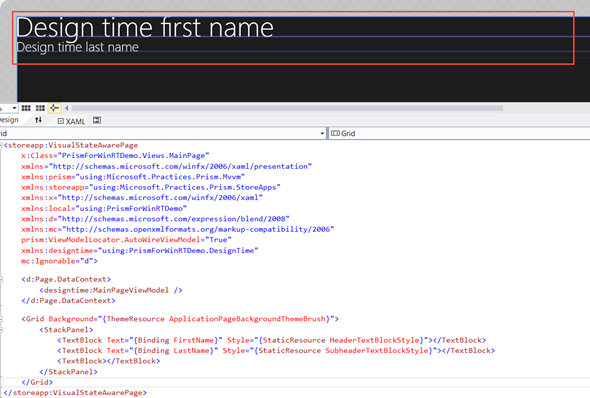Collapse the d:Page.DataContext code block
This screenshot has height=398, width=590.
[1, 280]
